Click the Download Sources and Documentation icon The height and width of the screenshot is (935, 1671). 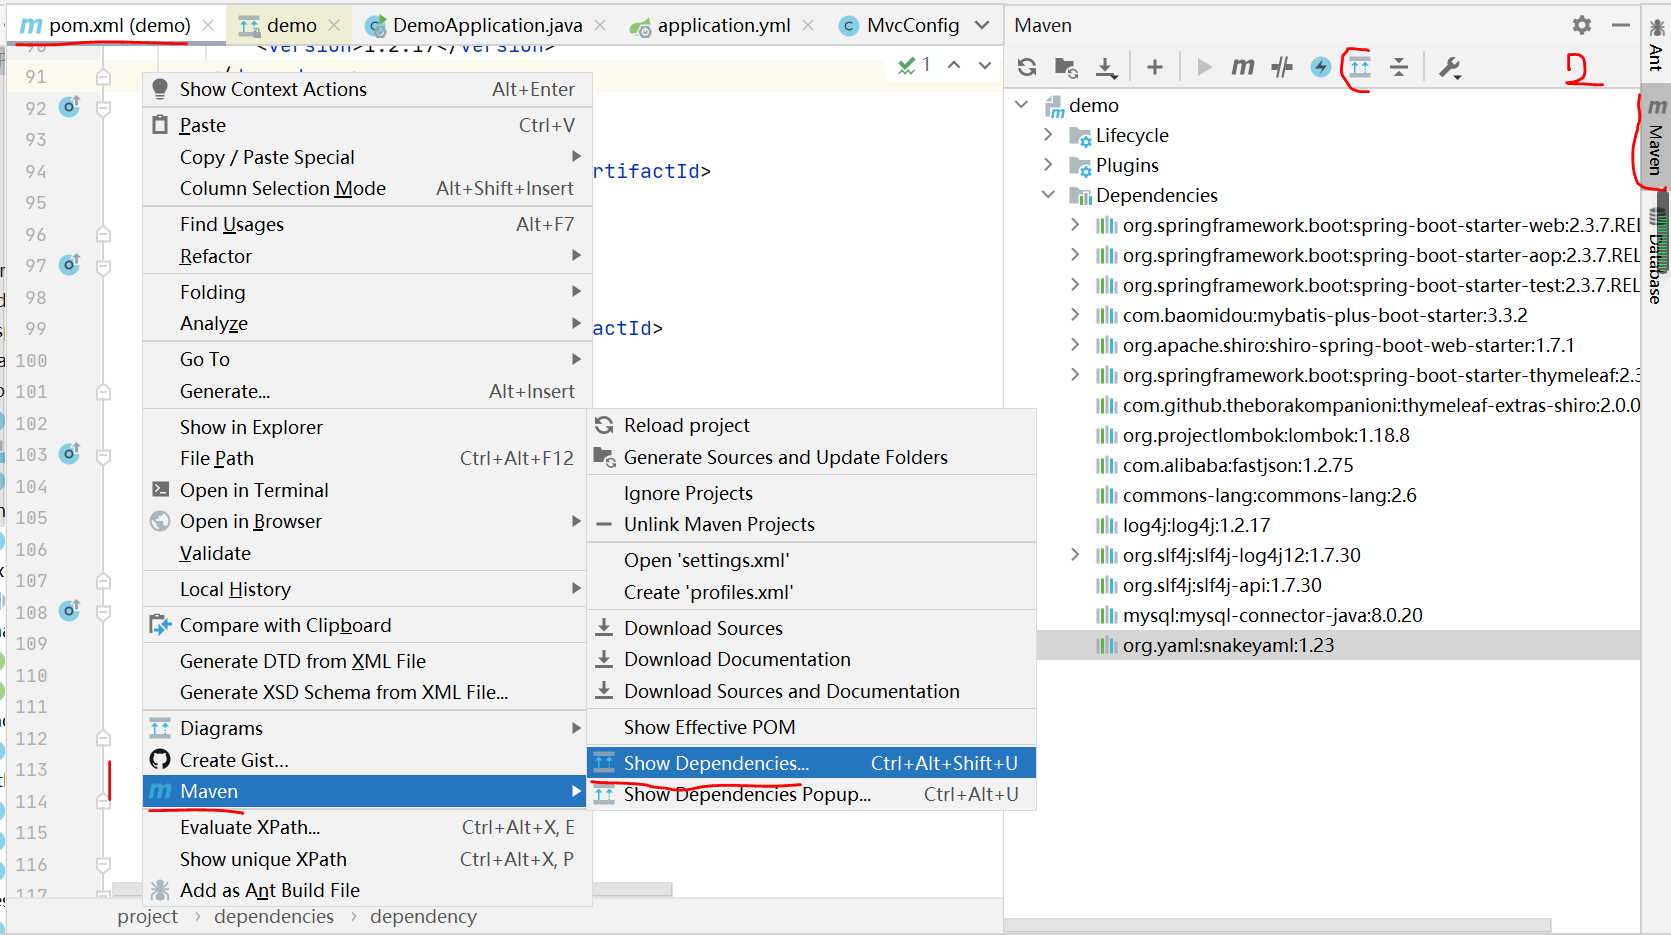(1105, 66)
